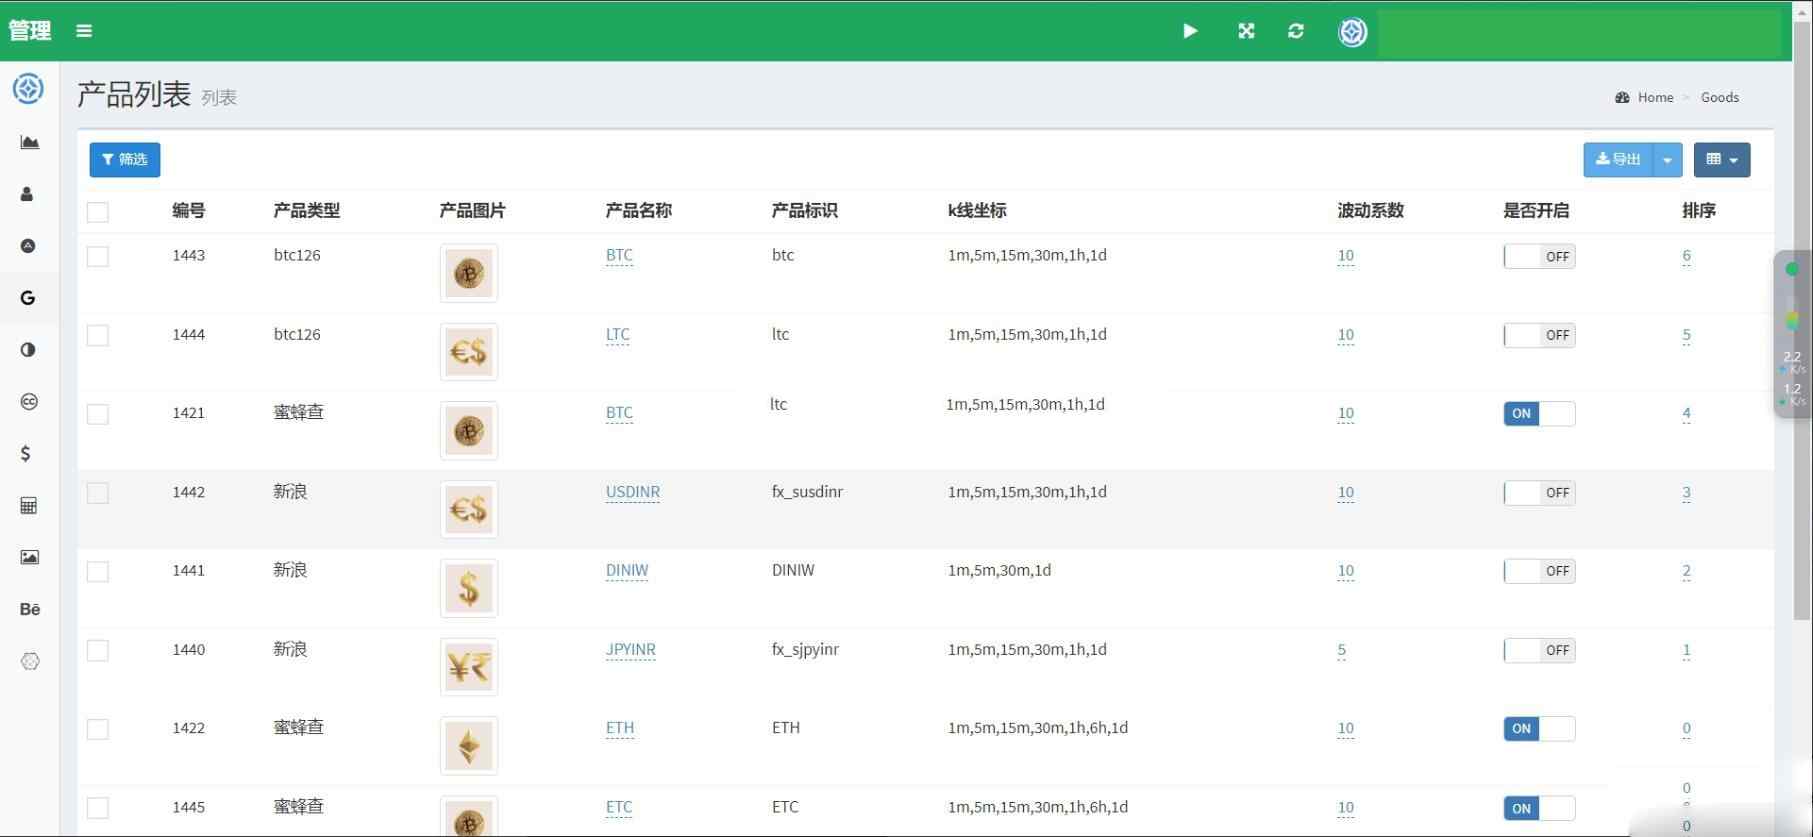Click the product image of row 1442
Image resolution: width=1813 pixels, height=837 pixels.
pyautogui.click(x=469, y=510)
